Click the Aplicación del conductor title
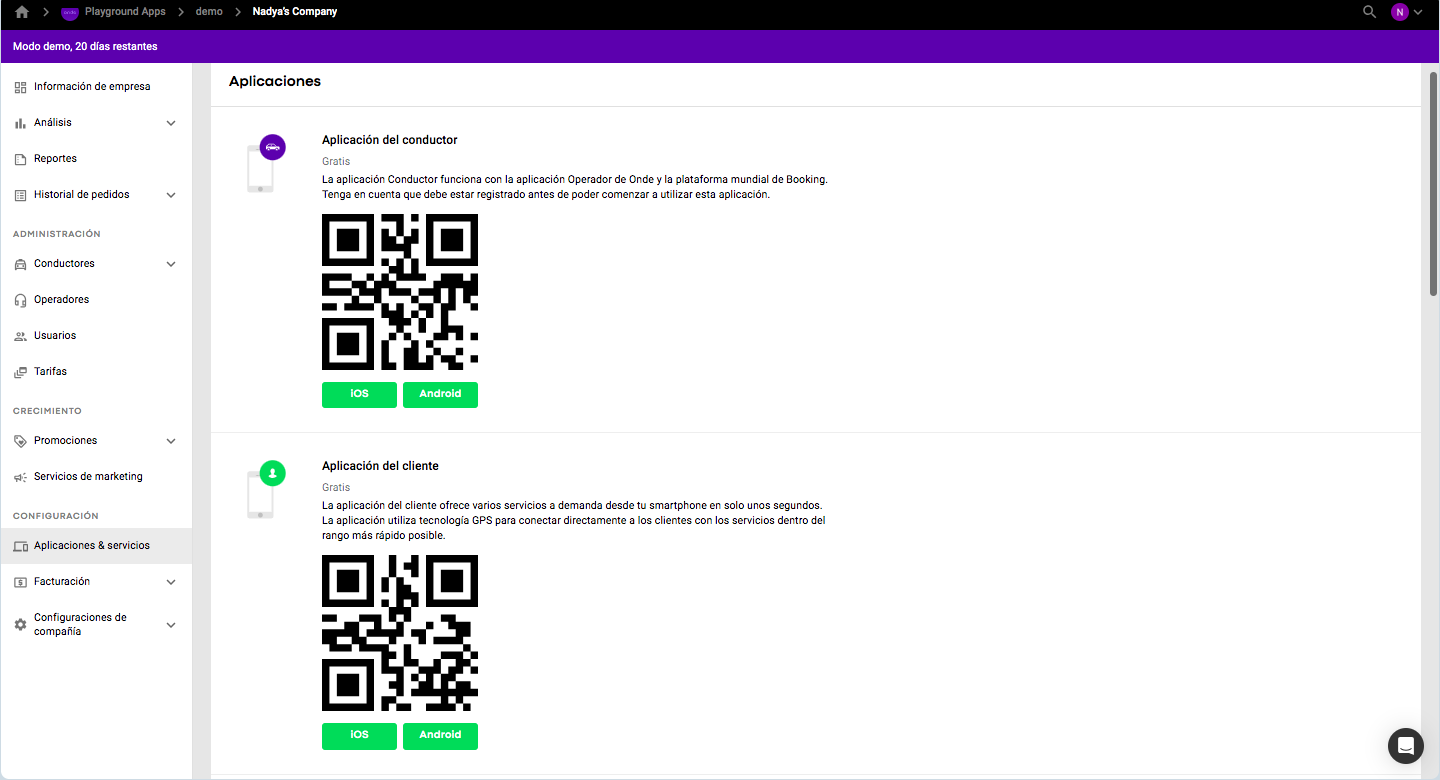Screen dimensions: 1440x780 [390, 140]
